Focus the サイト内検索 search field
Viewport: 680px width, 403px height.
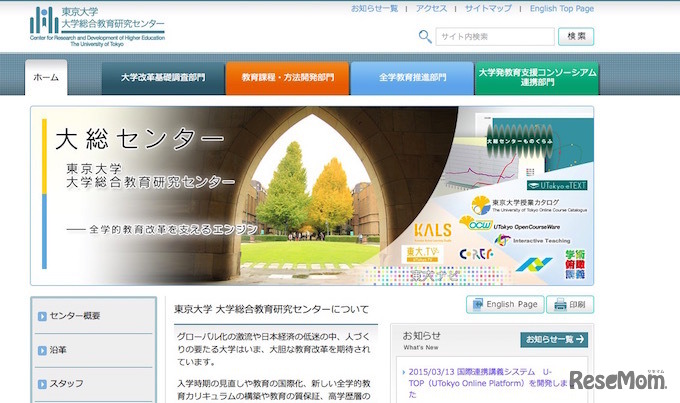(x=495, y=36)
